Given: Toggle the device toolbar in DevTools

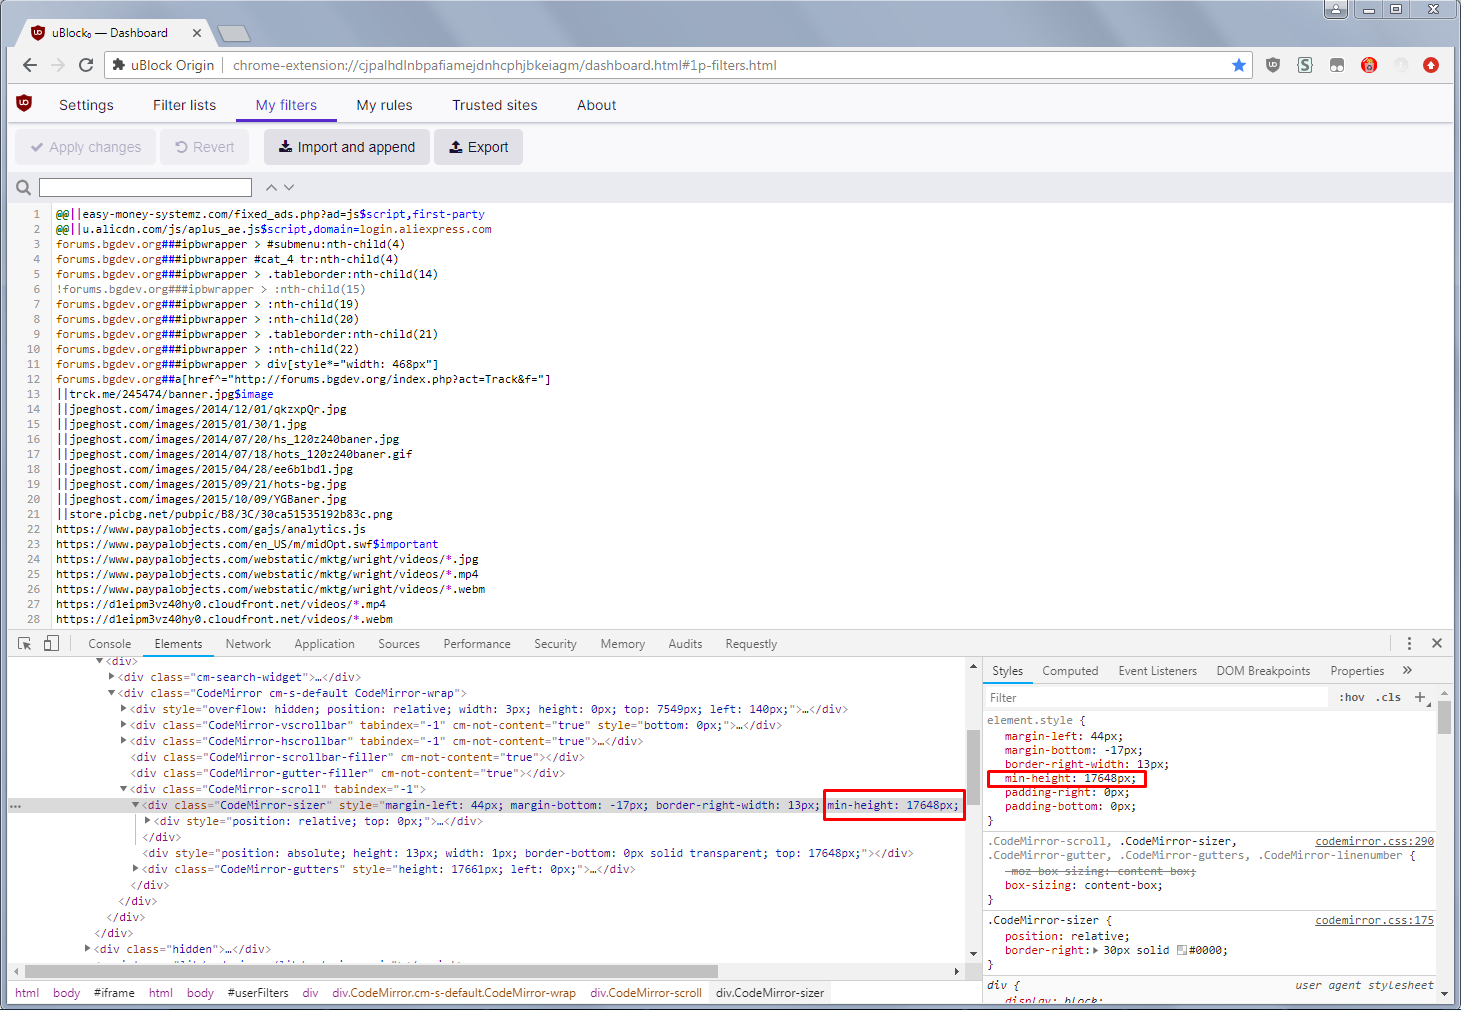Looking at the screenshot, I should pos(51,643).
